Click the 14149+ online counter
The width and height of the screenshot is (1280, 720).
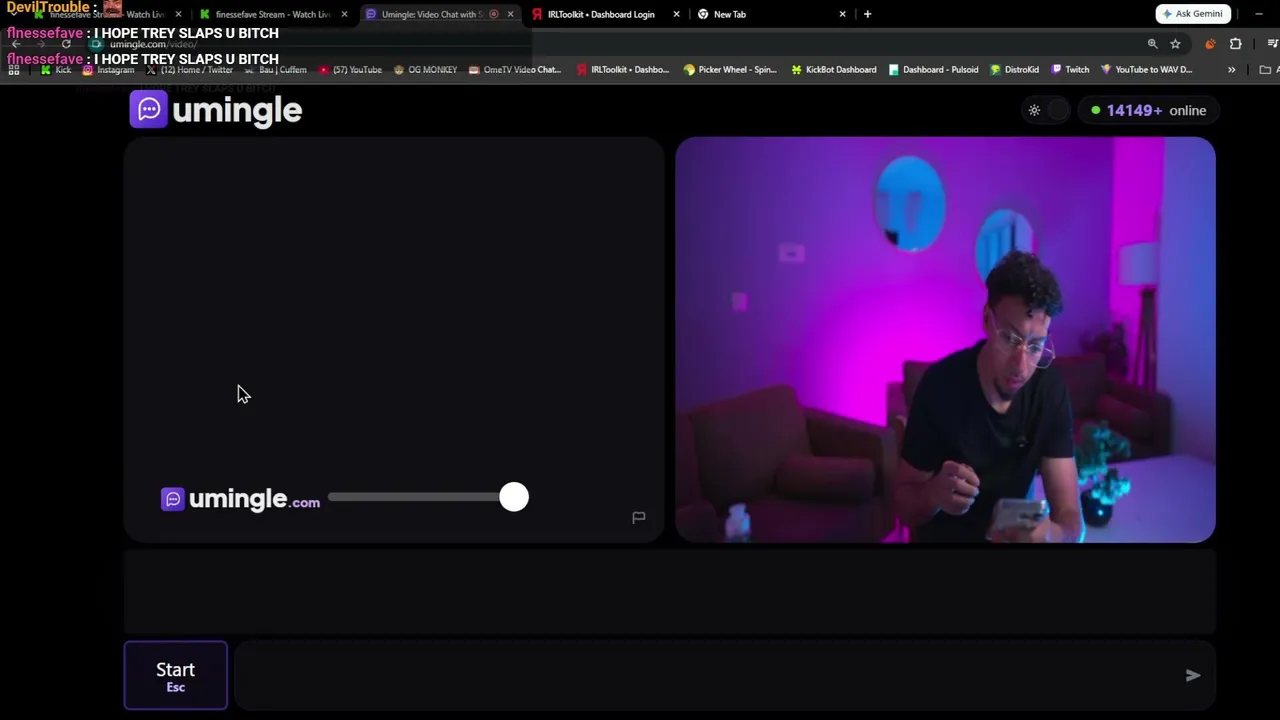[1149, 110]
